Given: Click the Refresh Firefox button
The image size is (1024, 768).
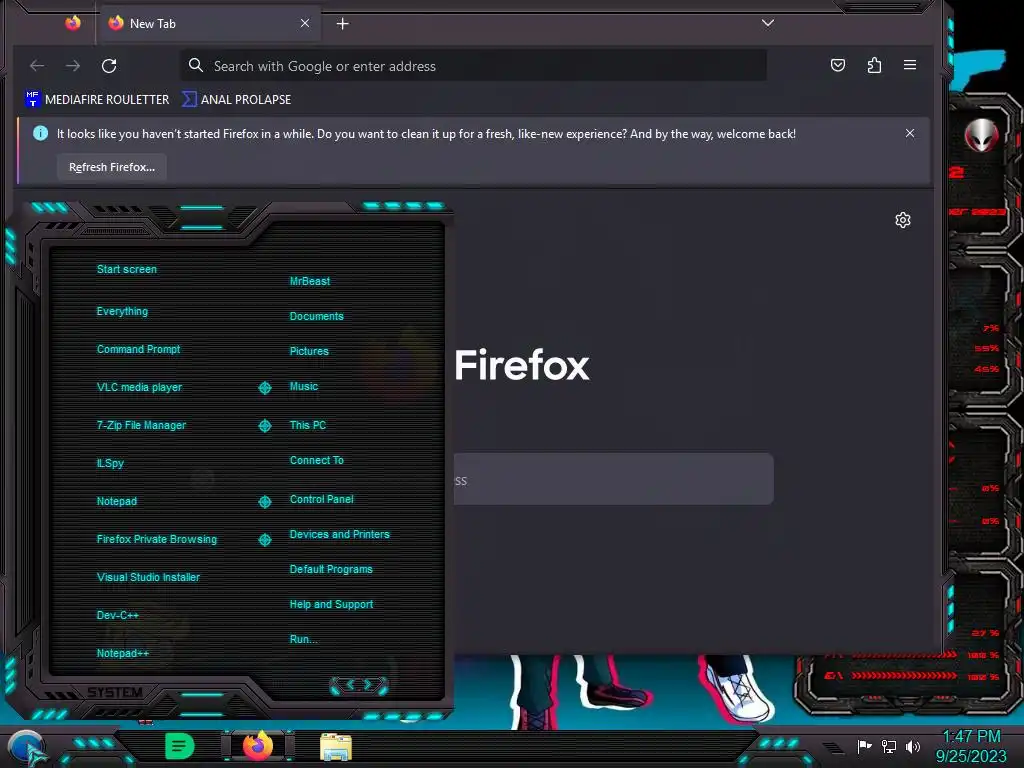Looking at the screenshot, I should click(112, 167).
